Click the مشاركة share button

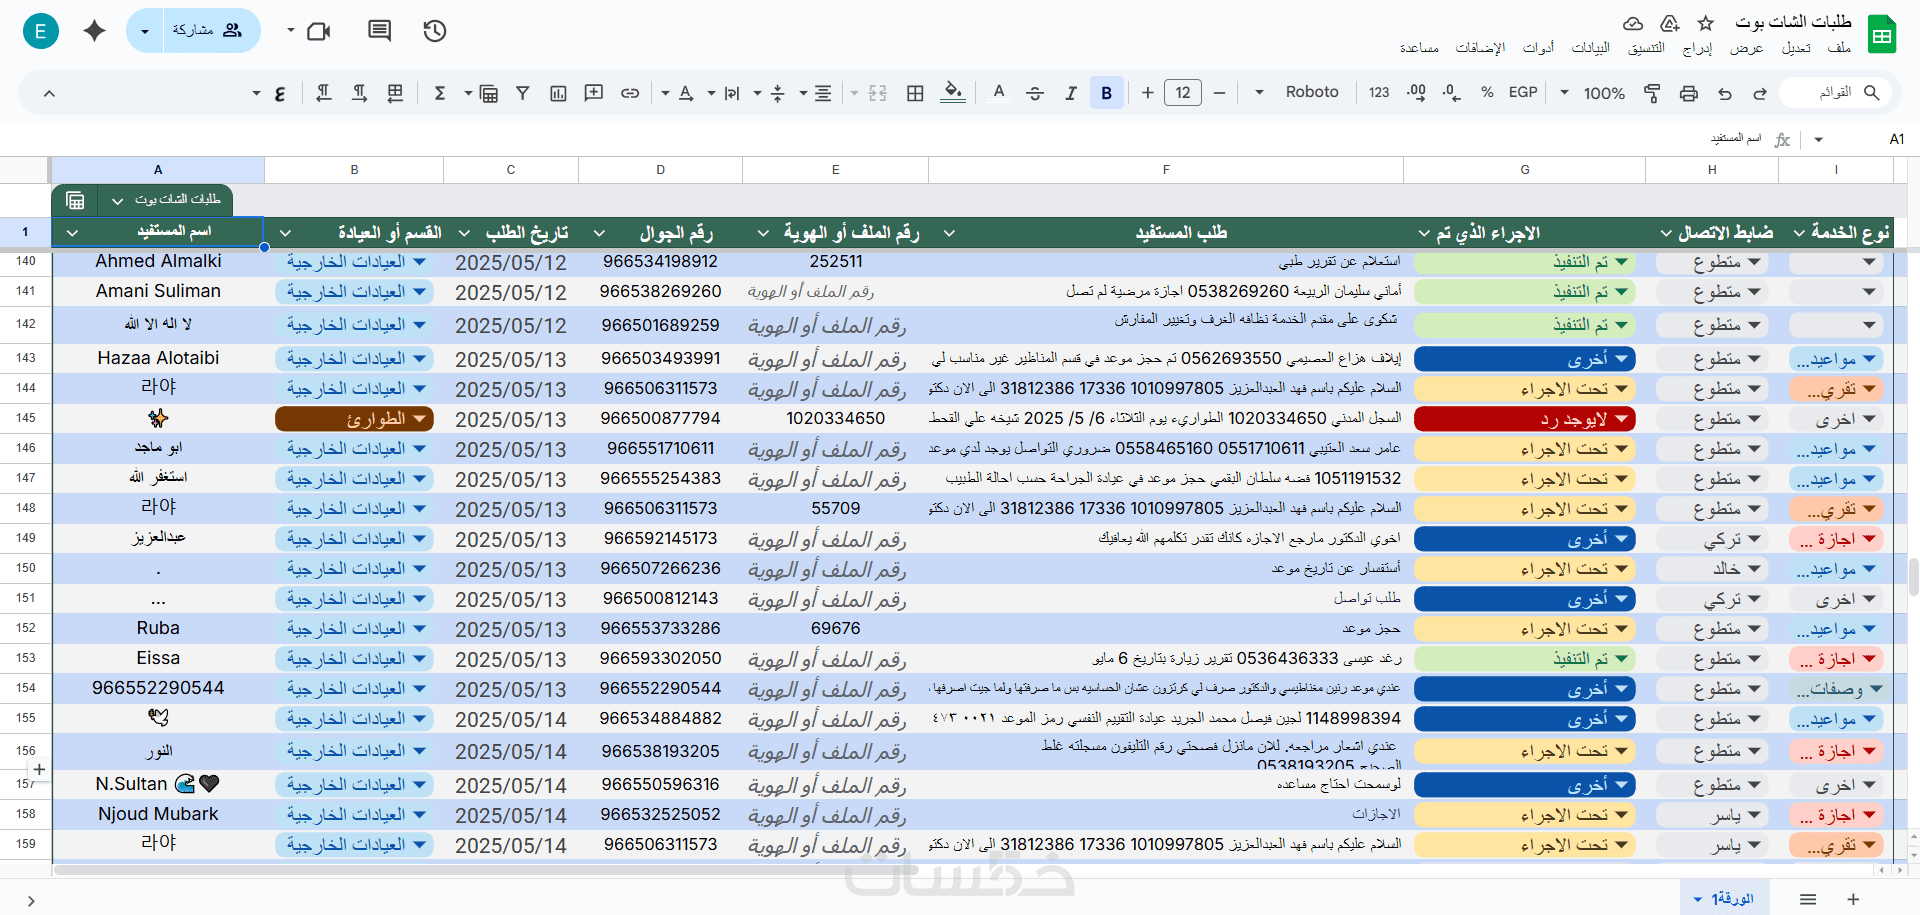pos(207,31)
